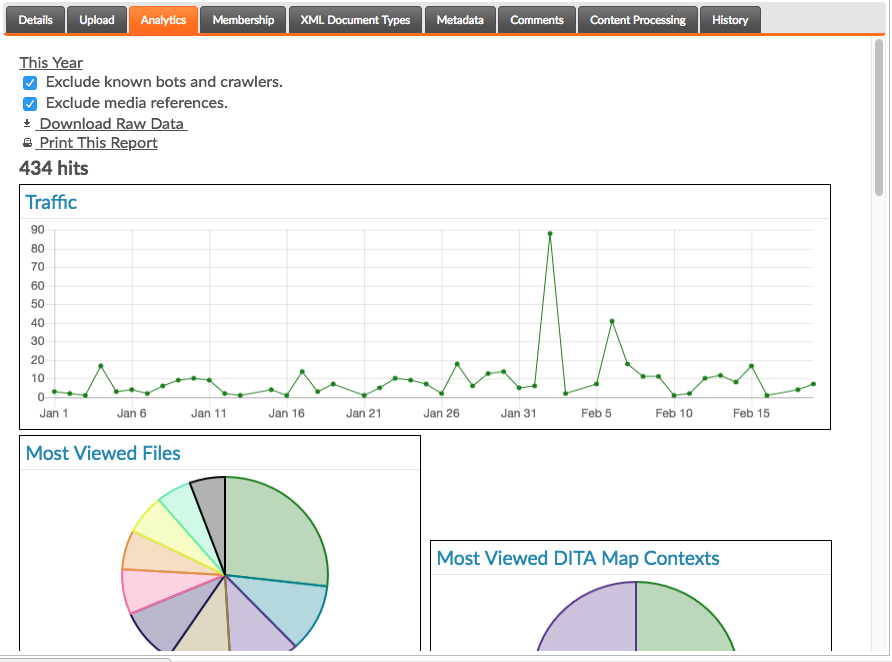Open the Details tab

pyautogui.click(x=35, y=20)
